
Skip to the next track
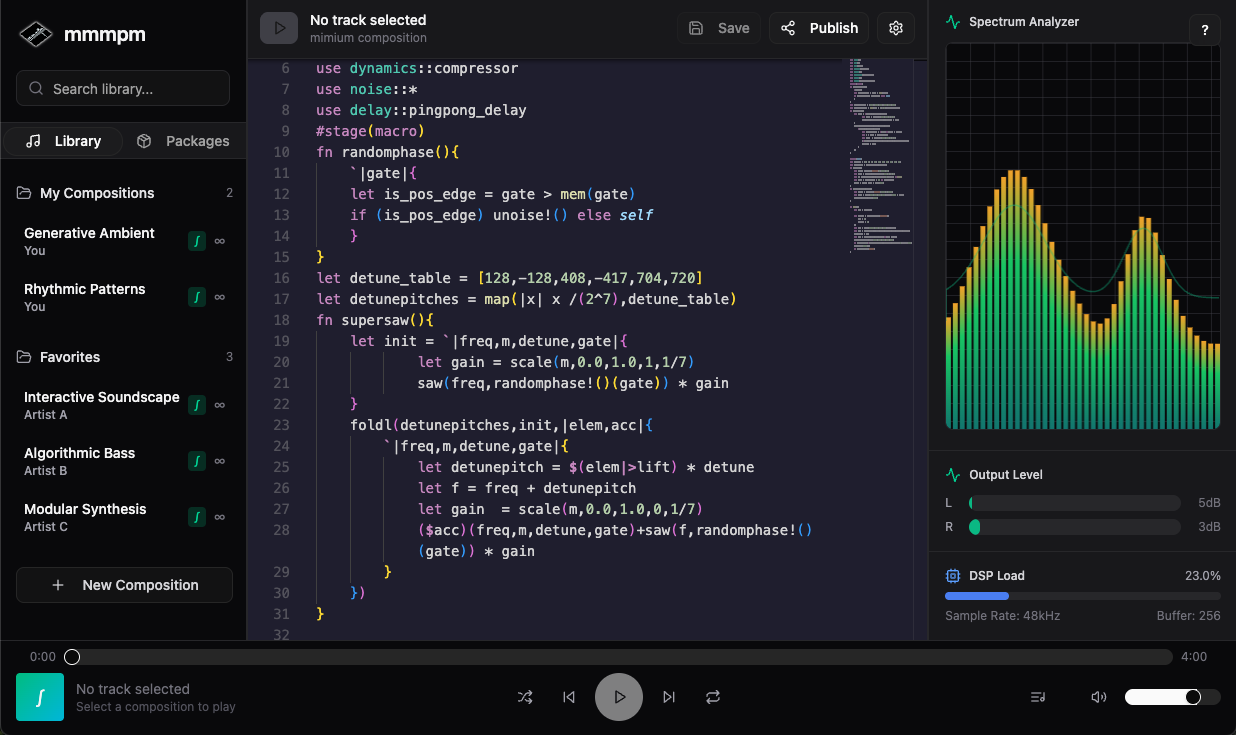669,697
